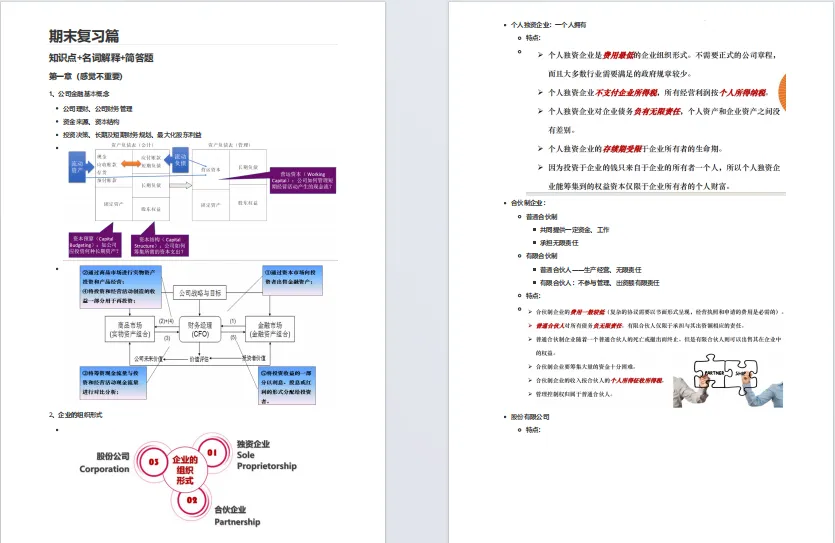
Task: Click the page title '期末复习篇'
Action: pos(84,36)
